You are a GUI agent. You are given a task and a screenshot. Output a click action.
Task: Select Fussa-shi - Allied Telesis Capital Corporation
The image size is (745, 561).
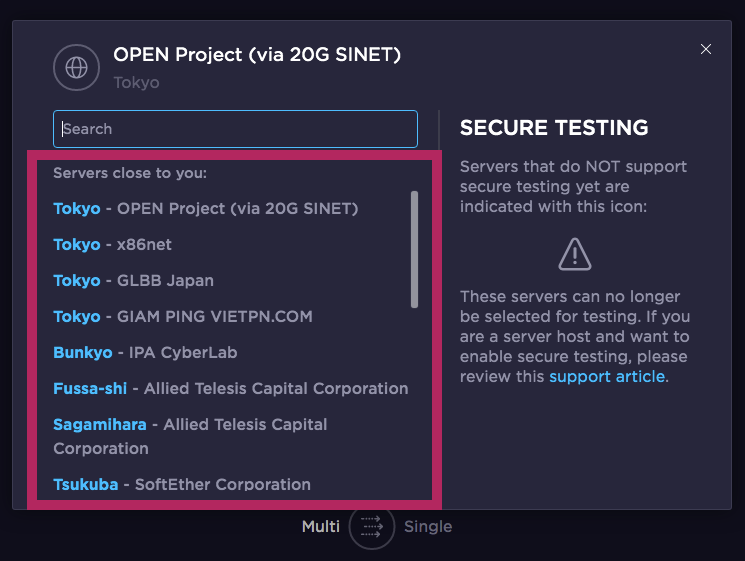(230, 389)
